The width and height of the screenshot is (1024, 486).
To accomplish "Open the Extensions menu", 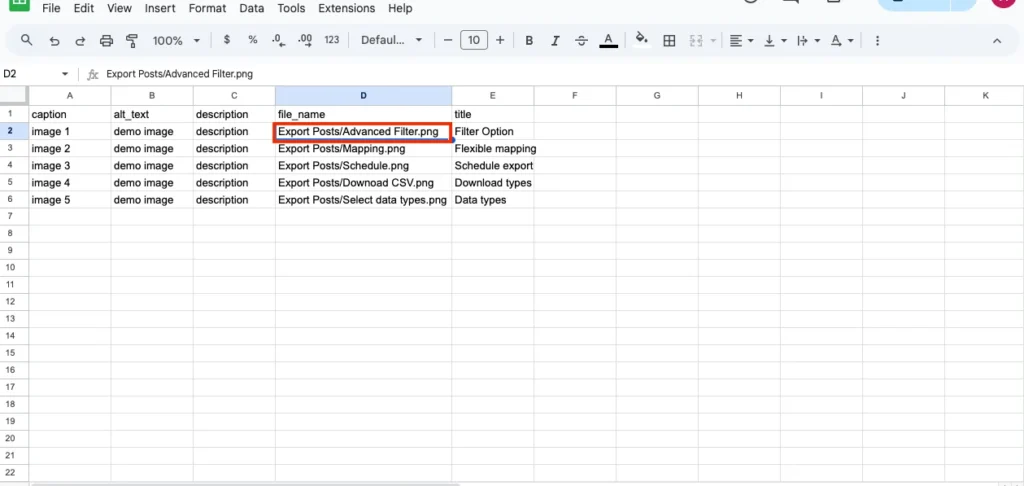I will coord(346,8).
